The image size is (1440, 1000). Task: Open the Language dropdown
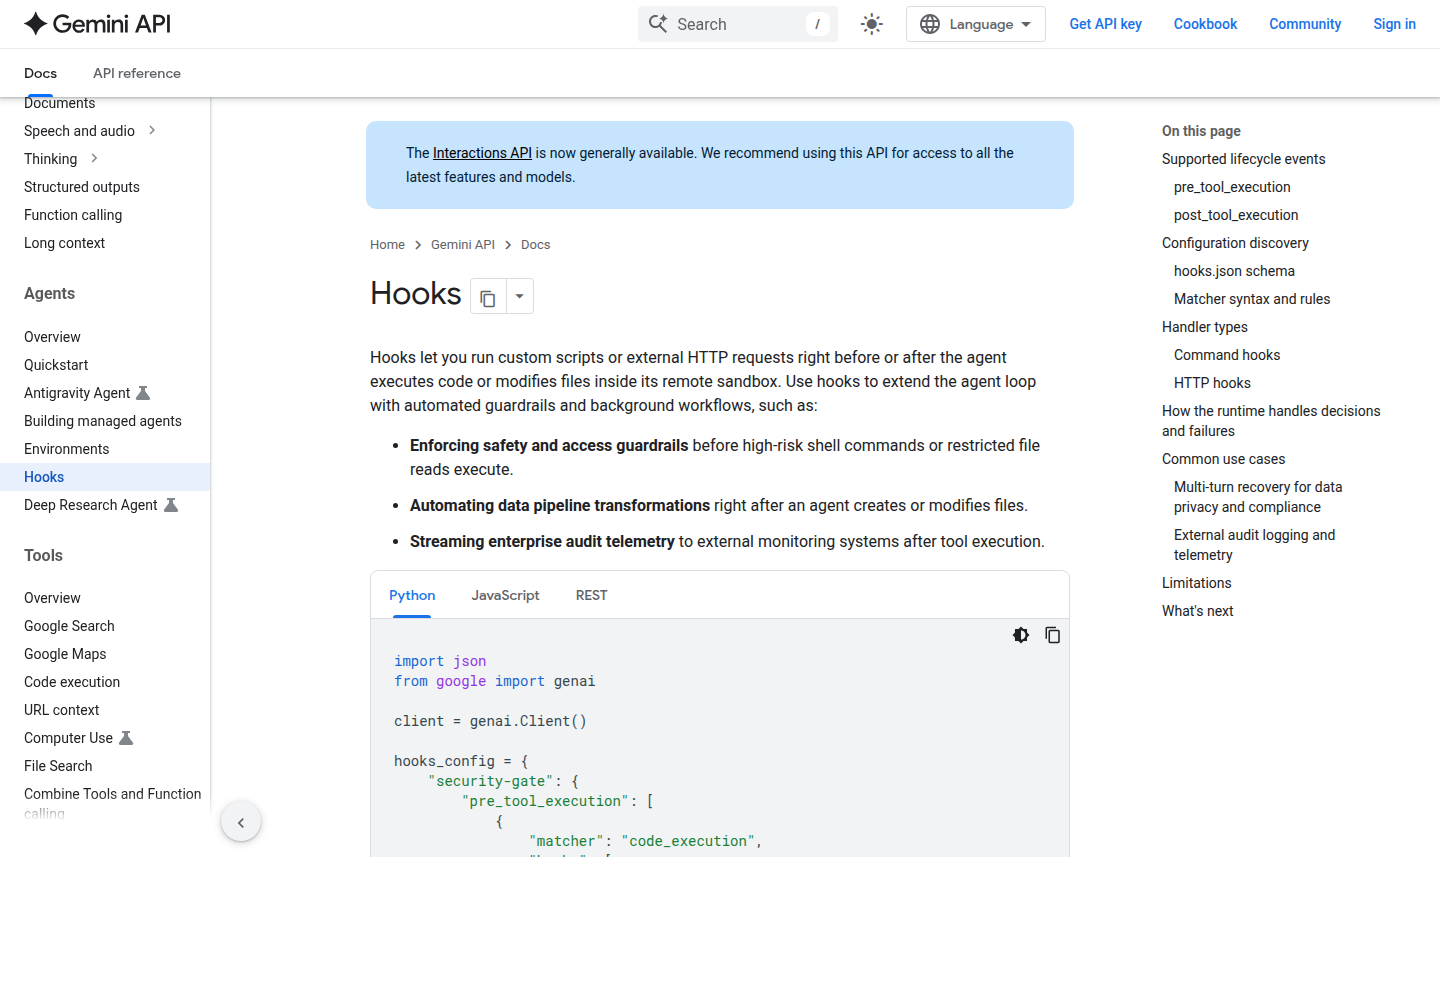[x=976, y=24]
